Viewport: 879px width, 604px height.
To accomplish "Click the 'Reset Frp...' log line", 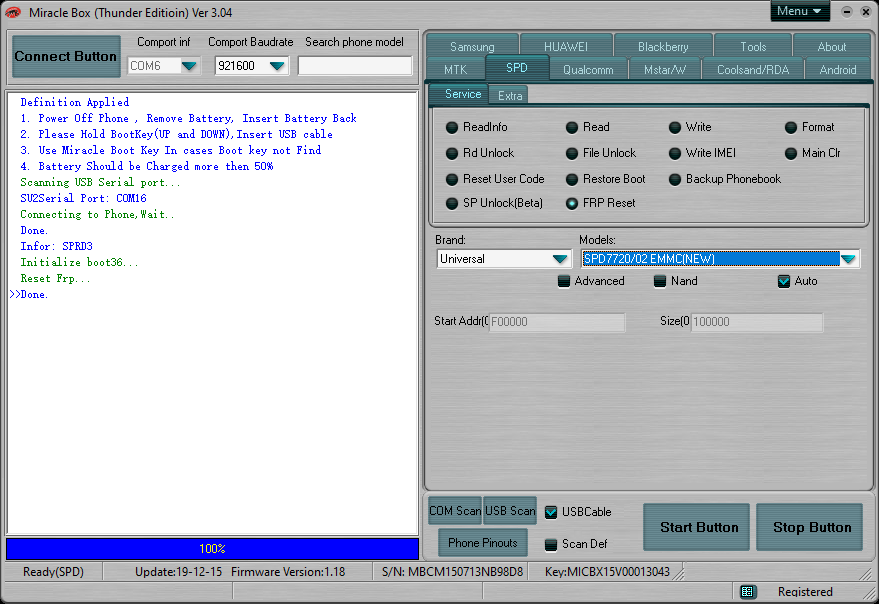I will click(x=55, y=279).
